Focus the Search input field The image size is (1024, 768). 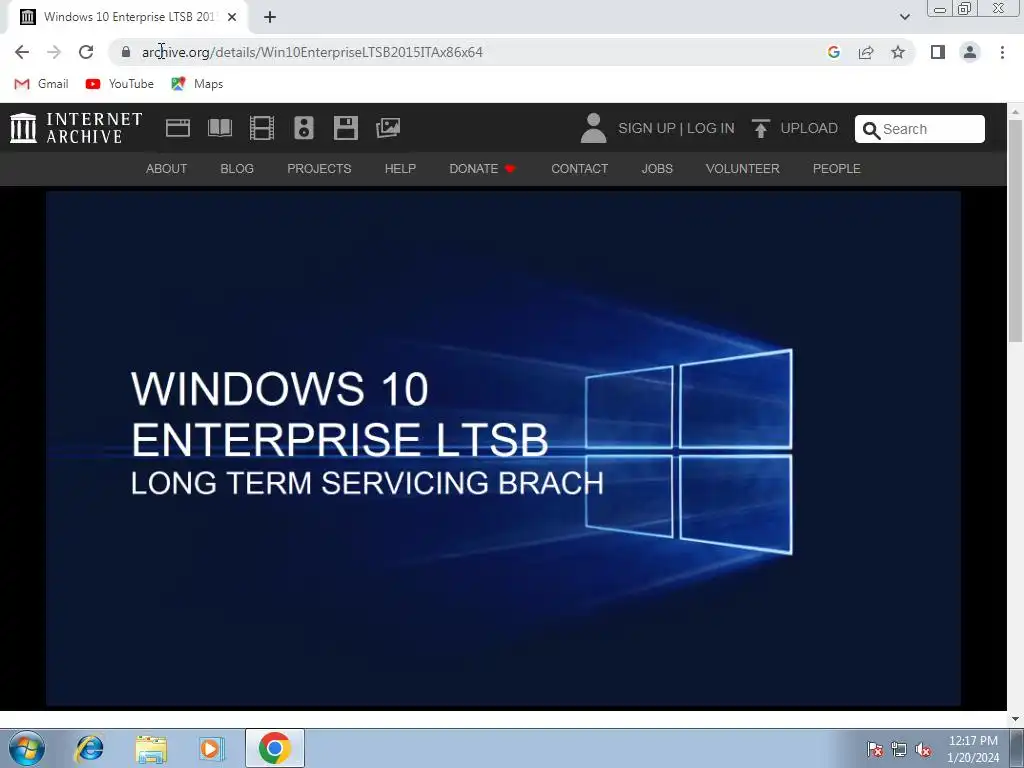pyautogui.click(x=920, y=129)
